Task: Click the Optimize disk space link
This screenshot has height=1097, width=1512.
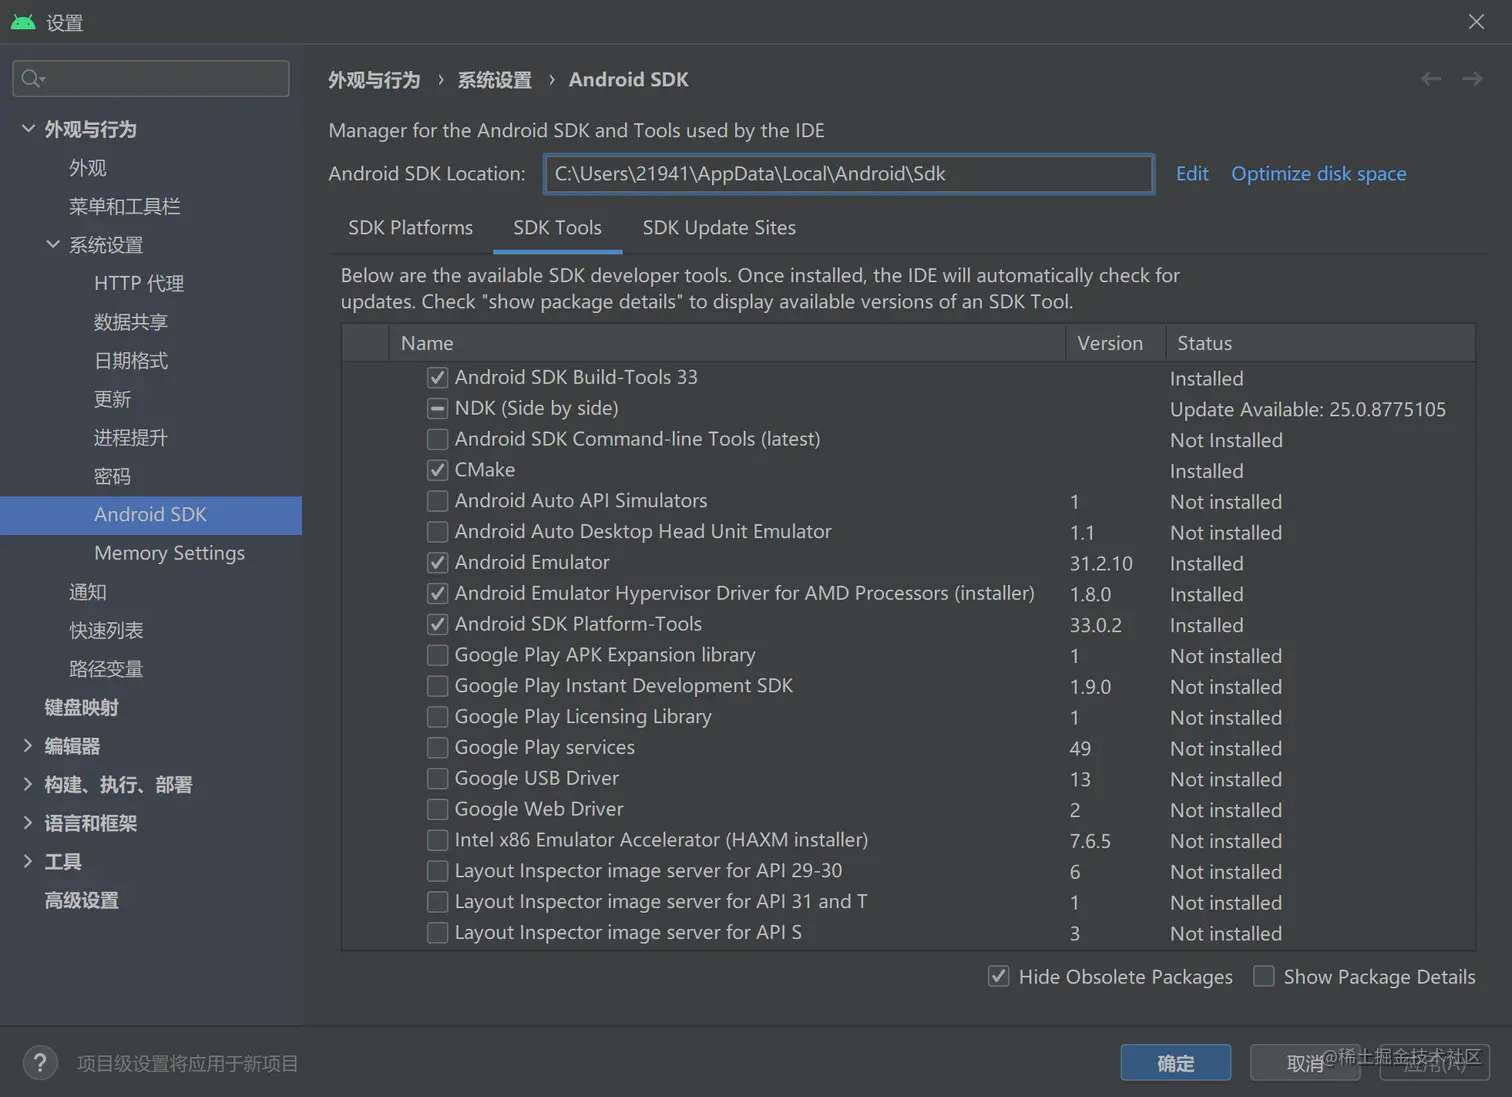Action: click(1318, 174)
